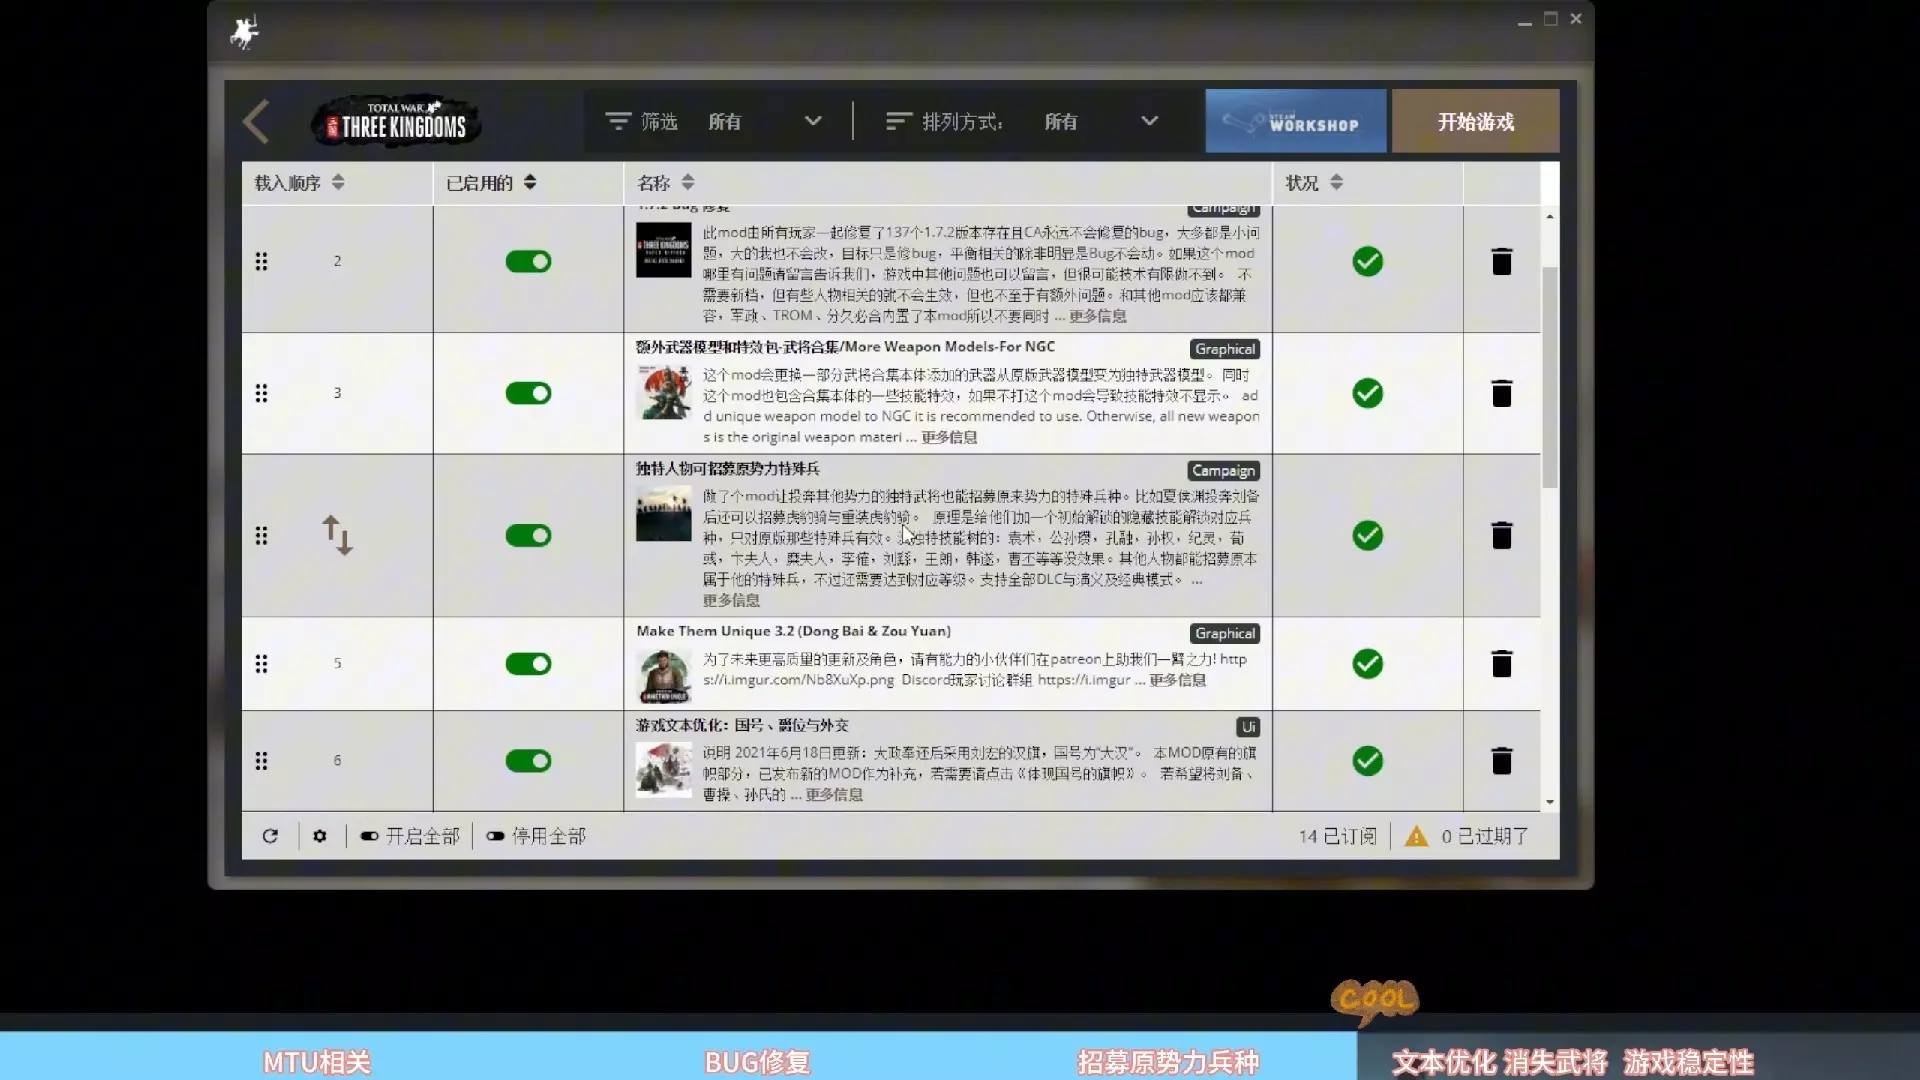Click the refresh icon in bottom bar
Viewport: 1920px width, 1080px height.
(270, 836)
